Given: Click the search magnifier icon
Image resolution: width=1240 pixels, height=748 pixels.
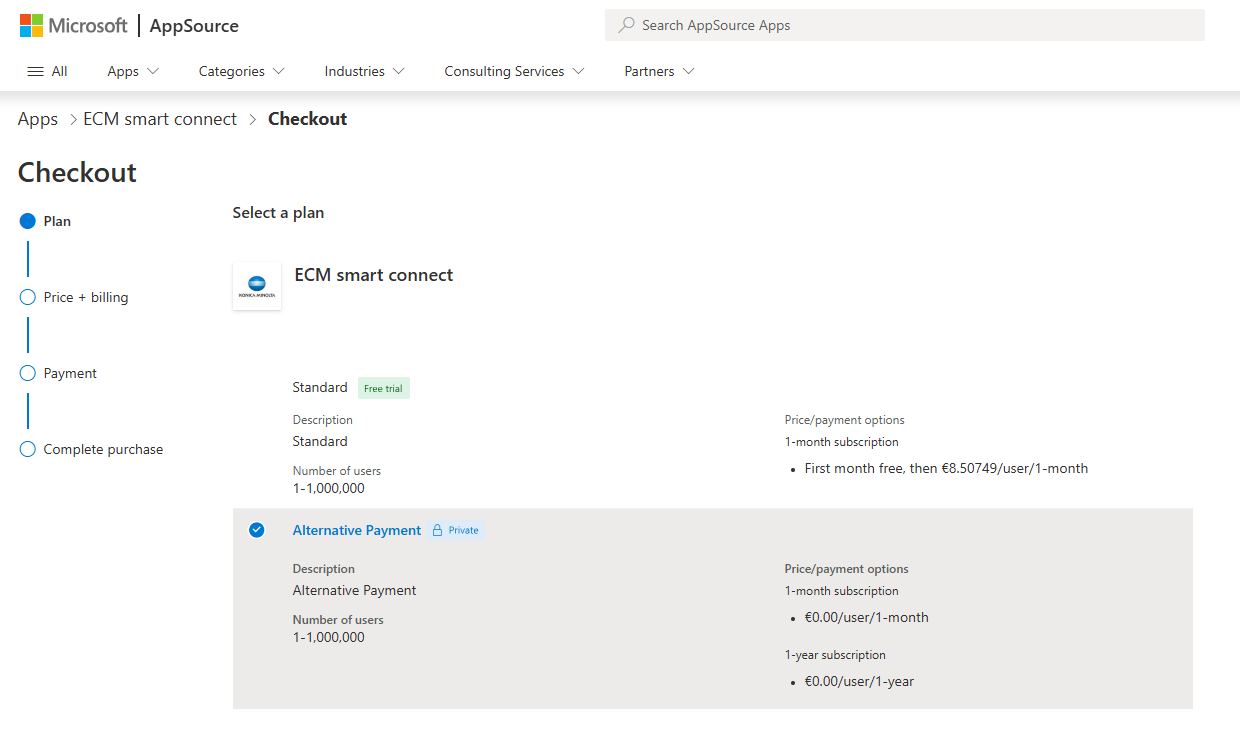Looking at the screenshot, I should (x=627, y=25).
